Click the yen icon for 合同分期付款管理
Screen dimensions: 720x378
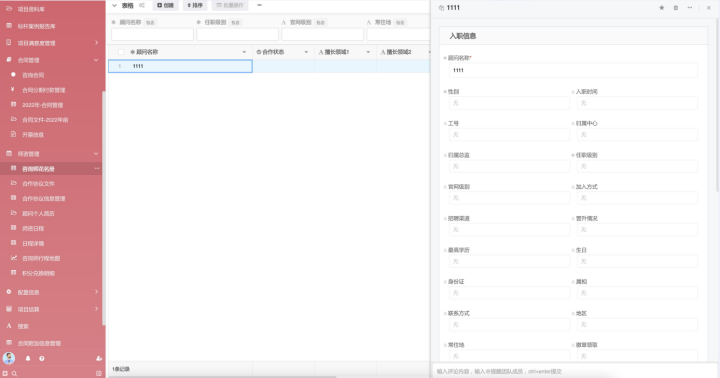[x=13, y=90]
